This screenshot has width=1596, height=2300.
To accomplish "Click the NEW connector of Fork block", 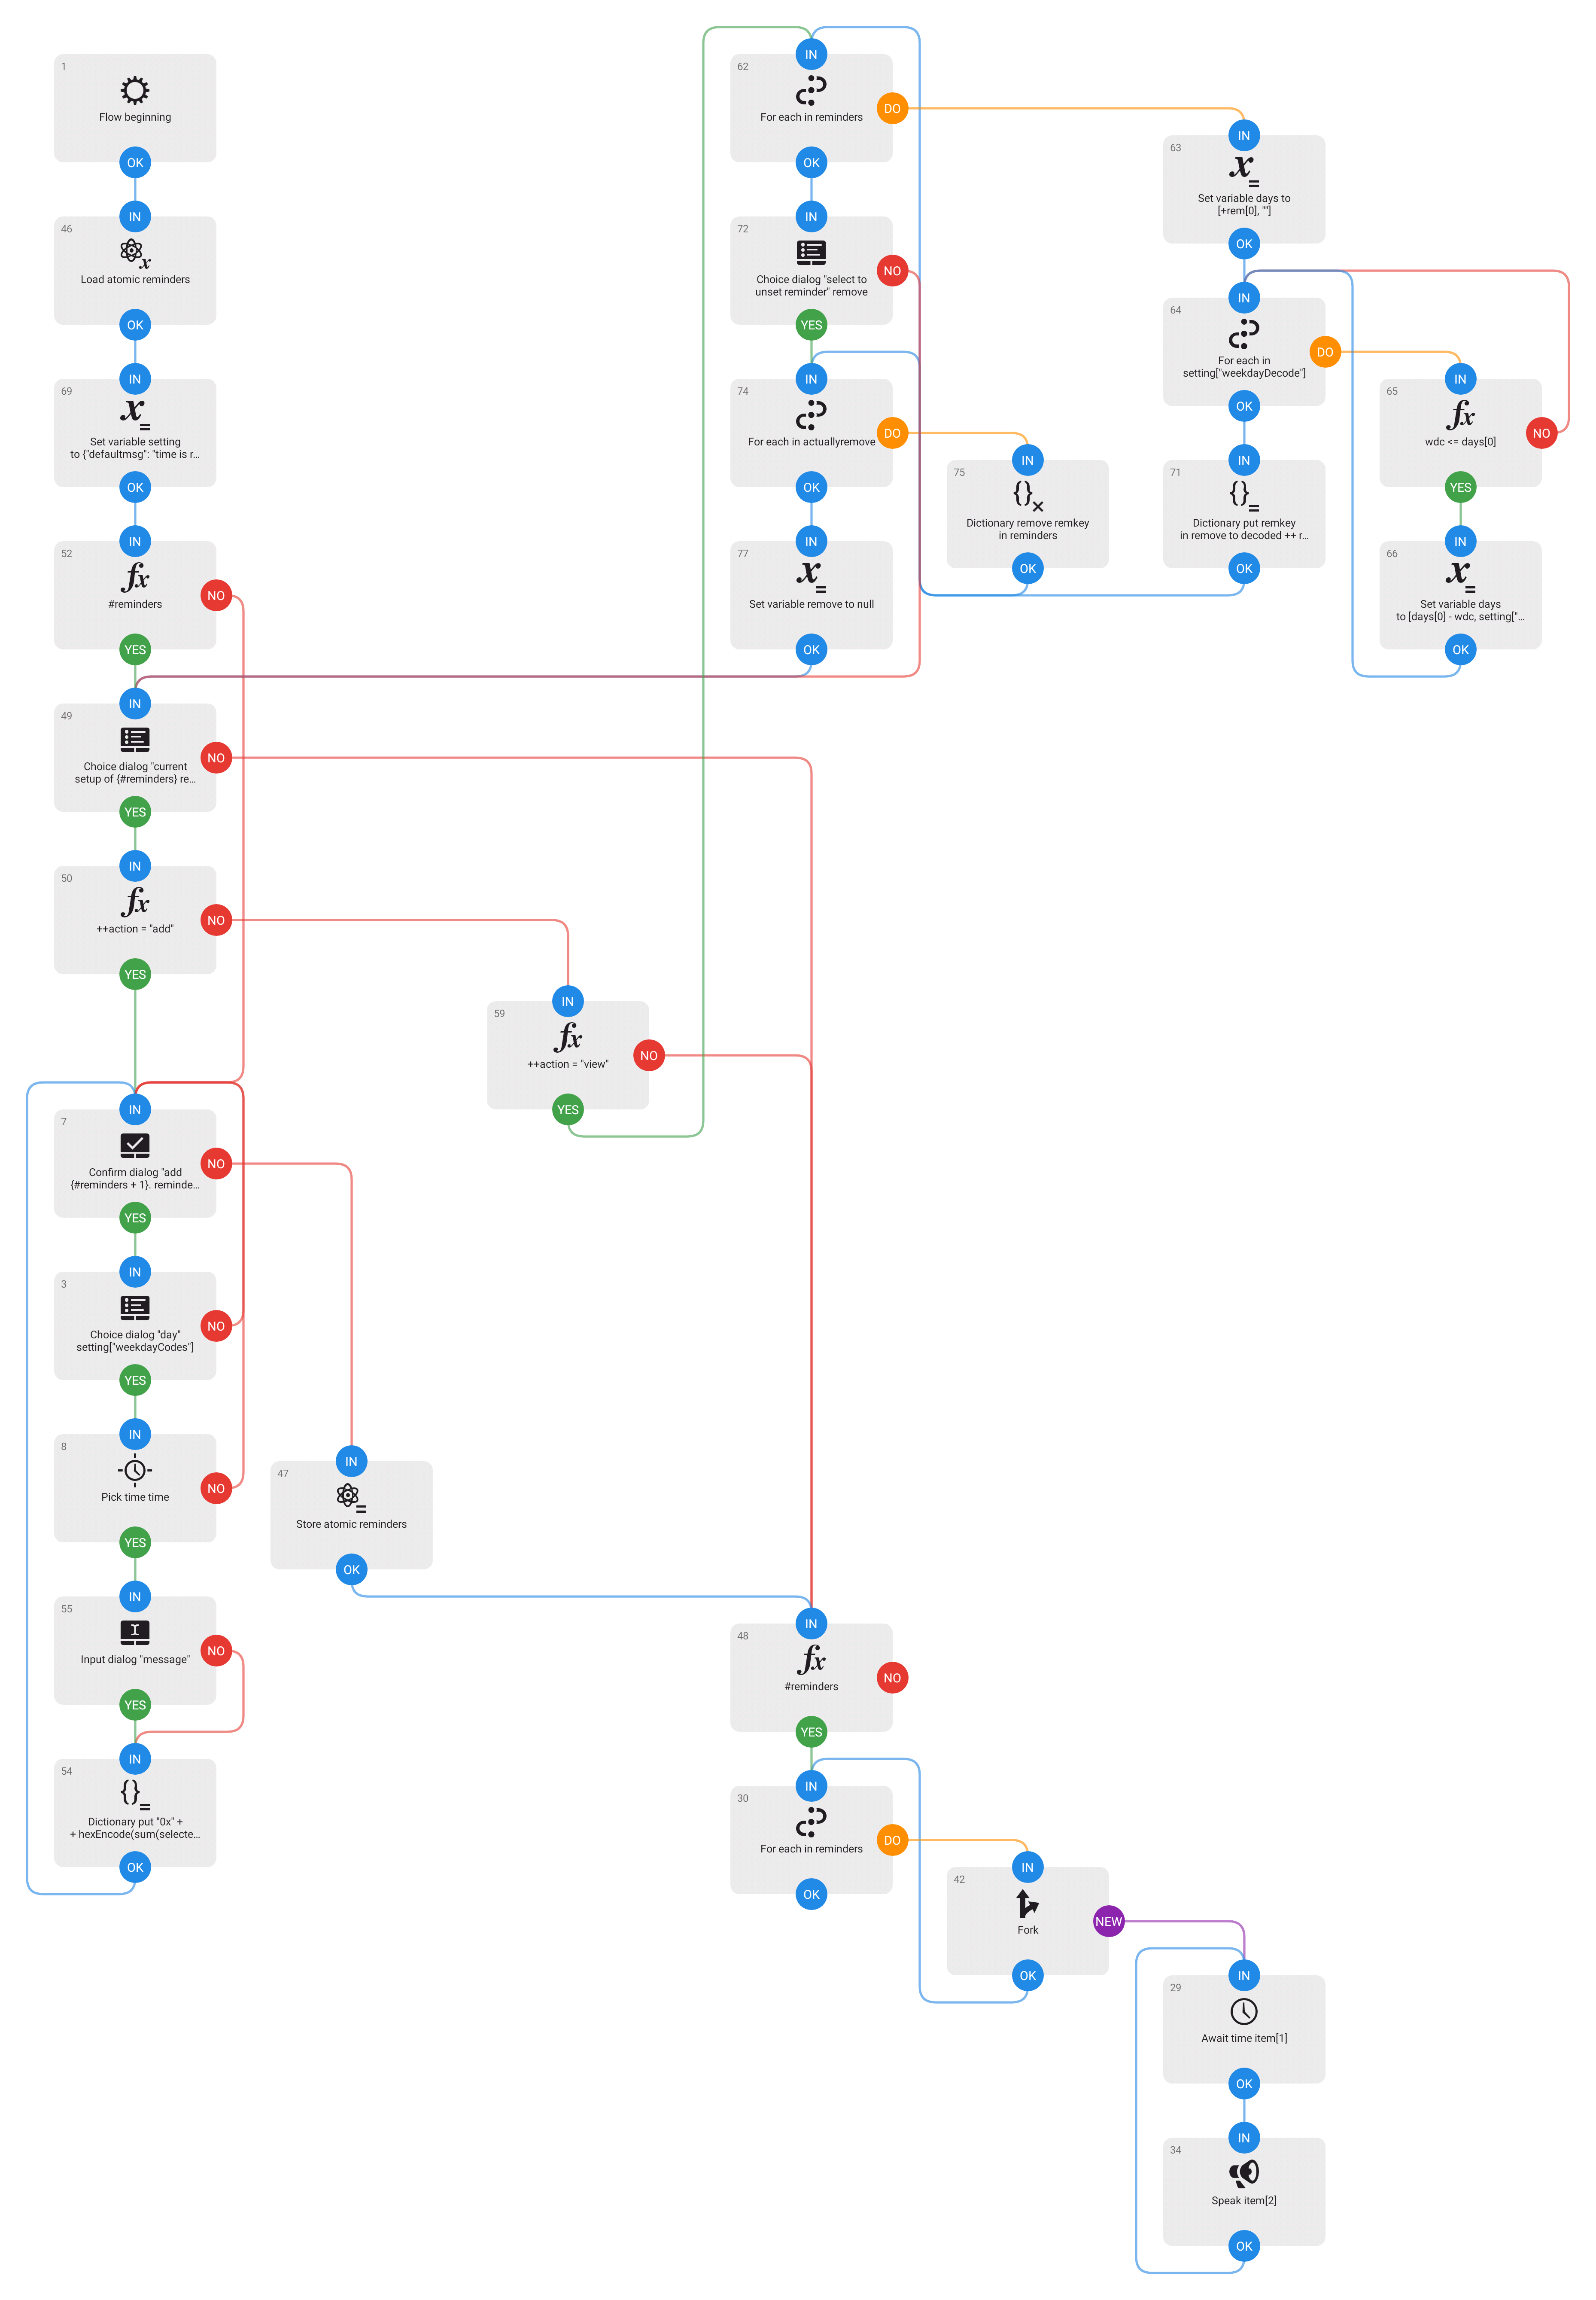I will click(x=1109, y=1921).
